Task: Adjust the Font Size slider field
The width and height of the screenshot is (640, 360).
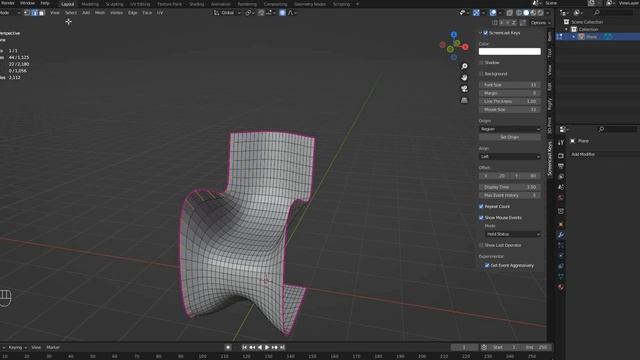Action: tap(509, 85)
